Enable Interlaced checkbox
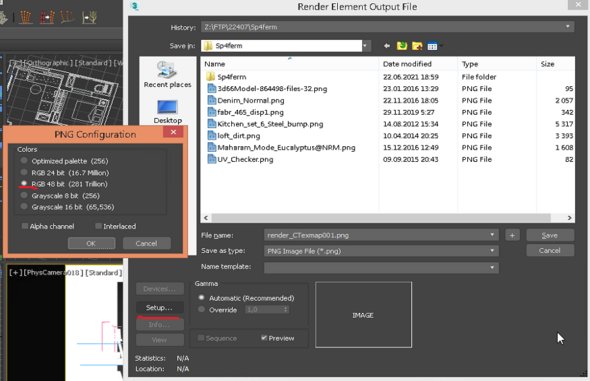This screenshot has height=381, width=590. tap(98, 226)
